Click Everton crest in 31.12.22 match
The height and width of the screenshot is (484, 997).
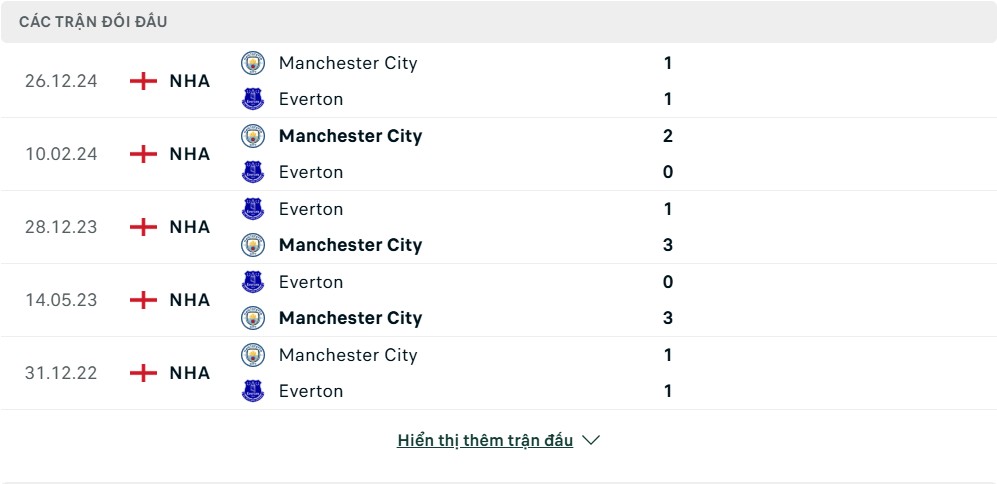tap(253, 391)
